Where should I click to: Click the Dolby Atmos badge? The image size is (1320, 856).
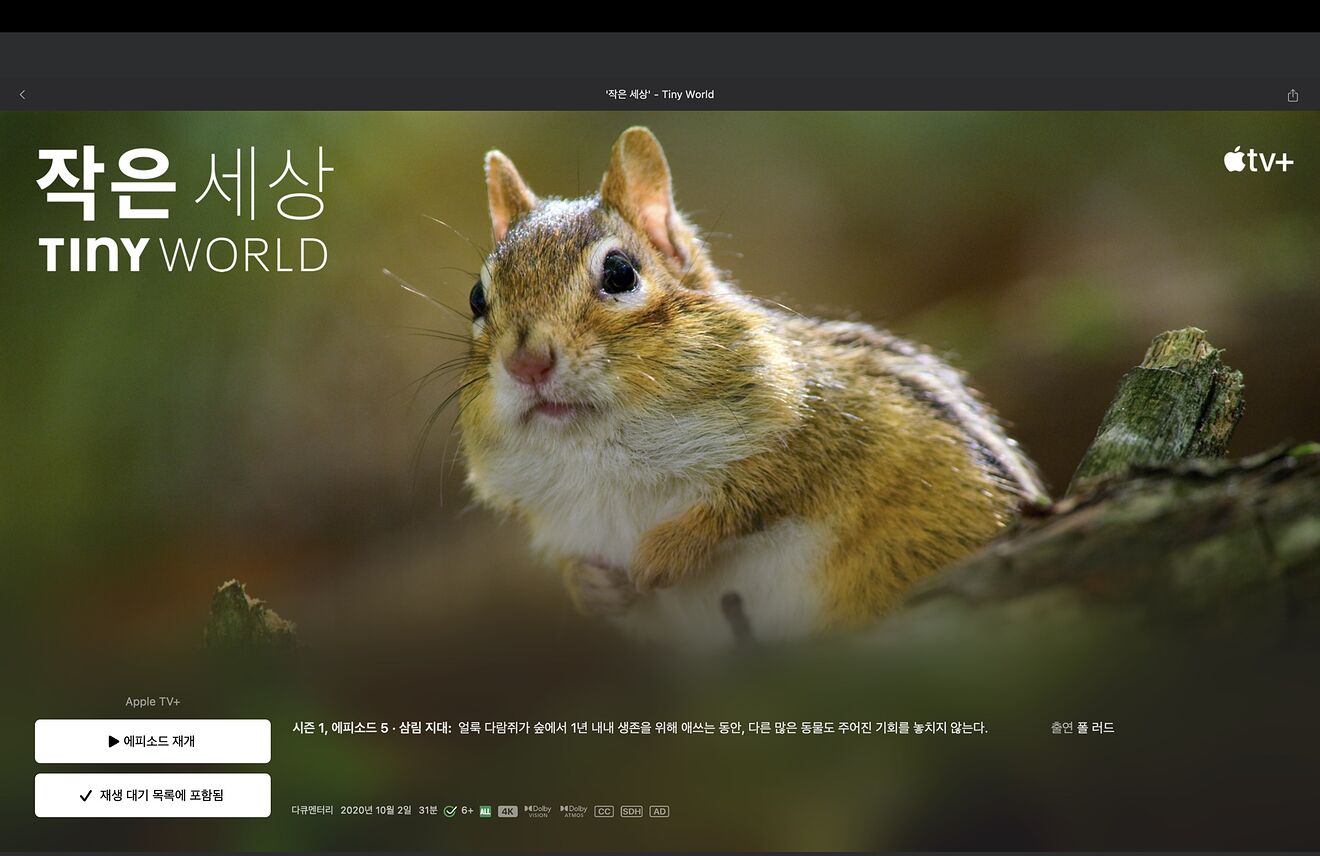pos(574,811)
